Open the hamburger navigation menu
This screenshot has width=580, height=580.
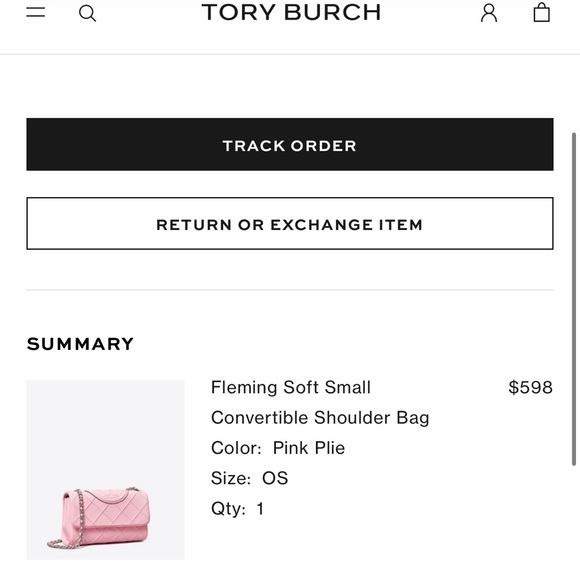click(x=36, y=12)
